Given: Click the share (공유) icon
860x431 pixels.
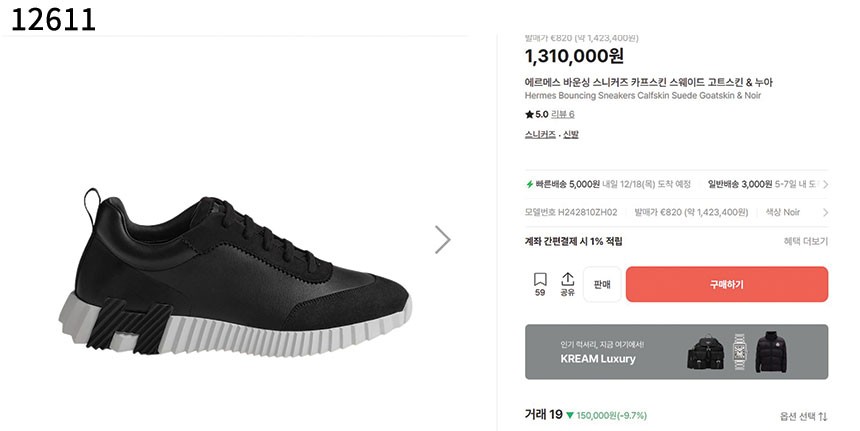Looking at the screenshot, I should (567, 279).
